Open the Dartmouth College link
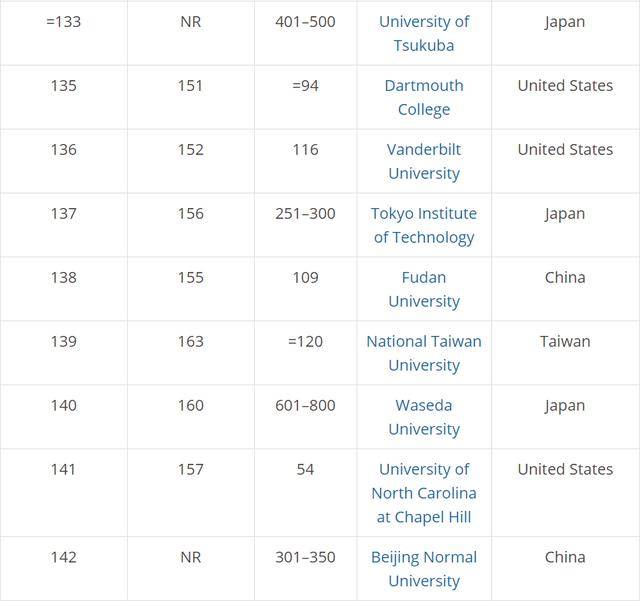This screenshot has width=640, height=601. tap(424, 98)
